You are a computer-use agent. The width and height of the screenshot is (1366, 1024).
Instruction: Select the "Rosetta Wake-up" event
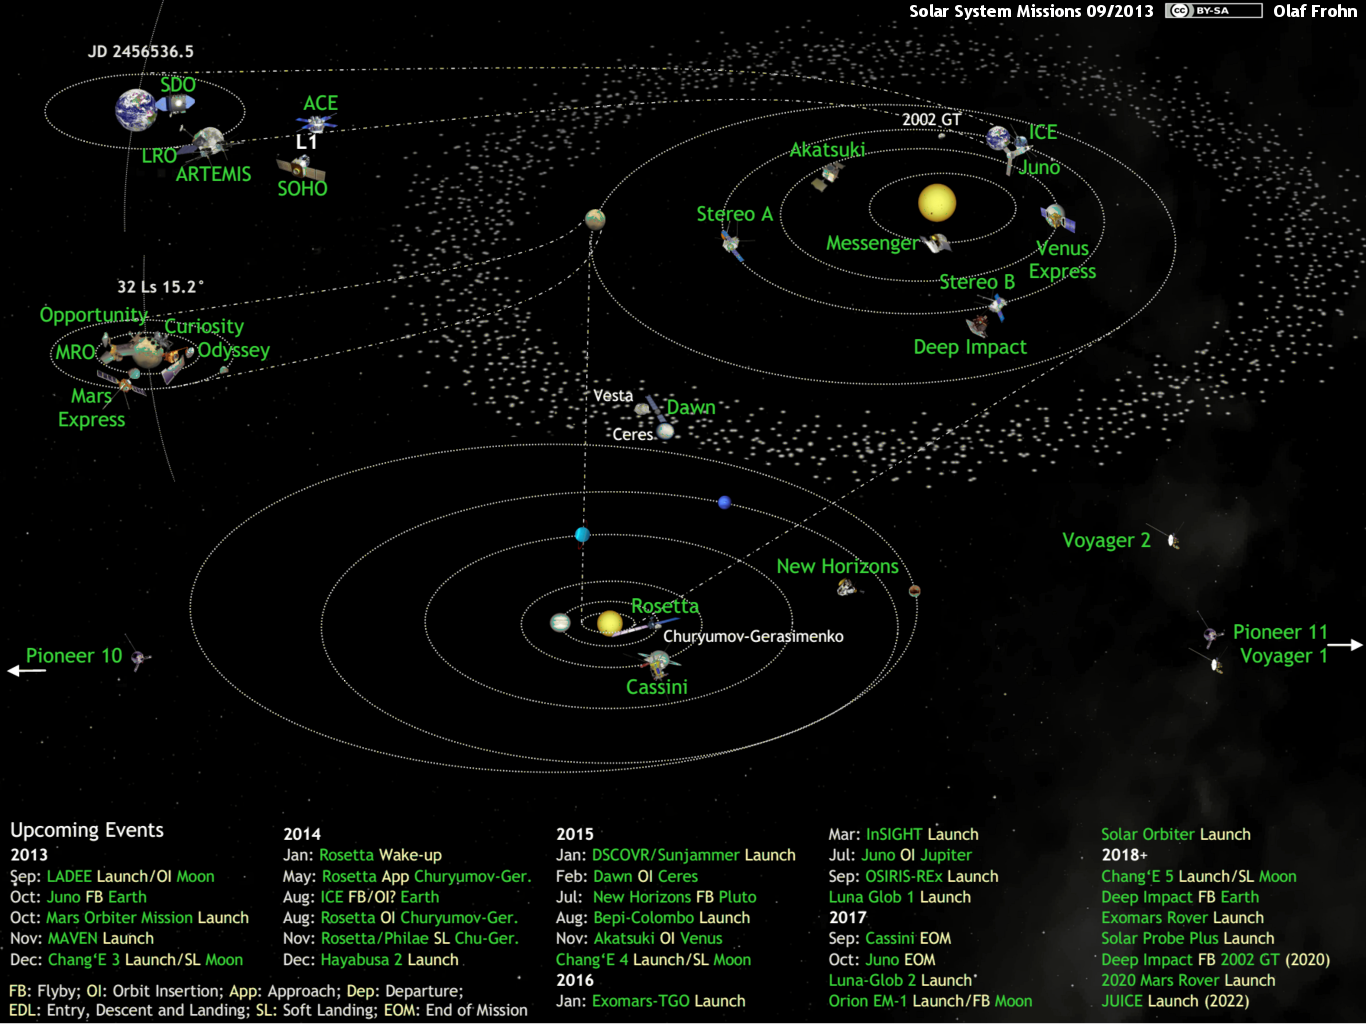[x=380, y=855]
